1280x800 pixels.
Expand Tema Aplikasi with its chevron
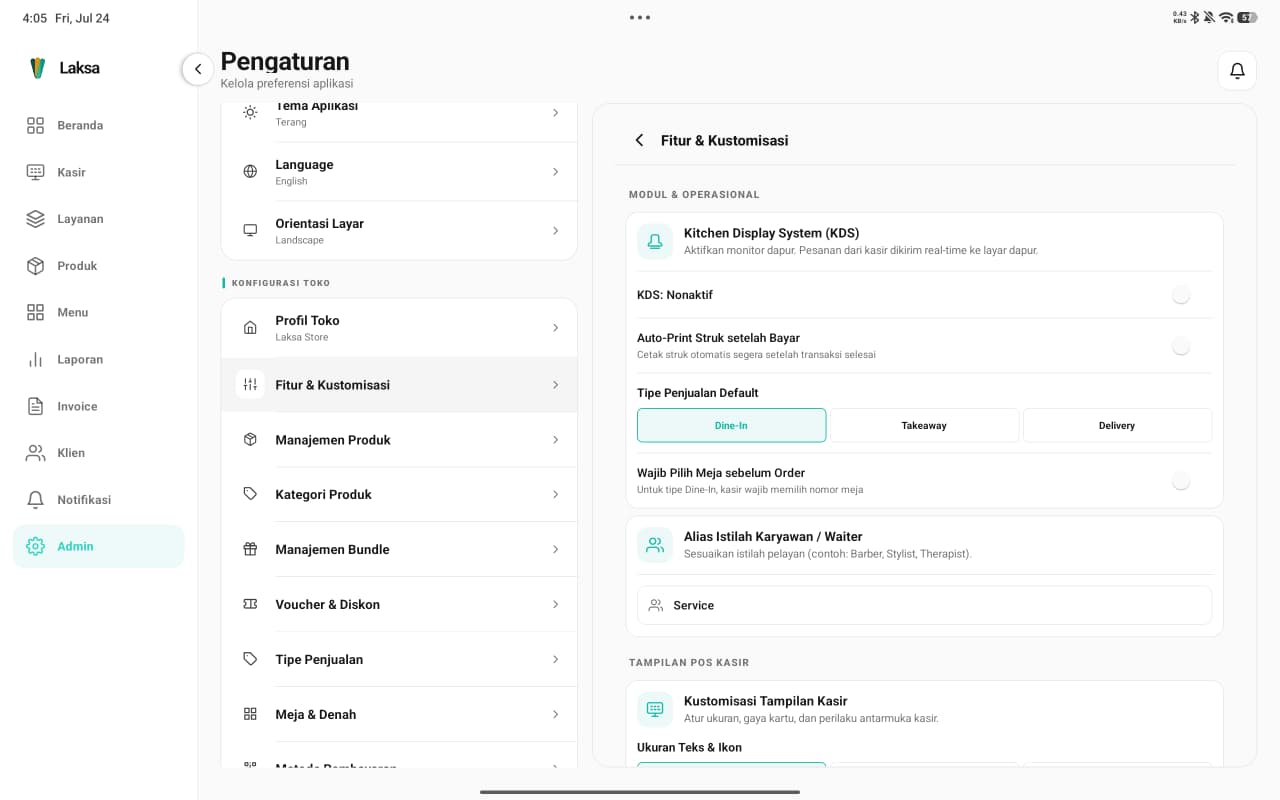[556, 113]
